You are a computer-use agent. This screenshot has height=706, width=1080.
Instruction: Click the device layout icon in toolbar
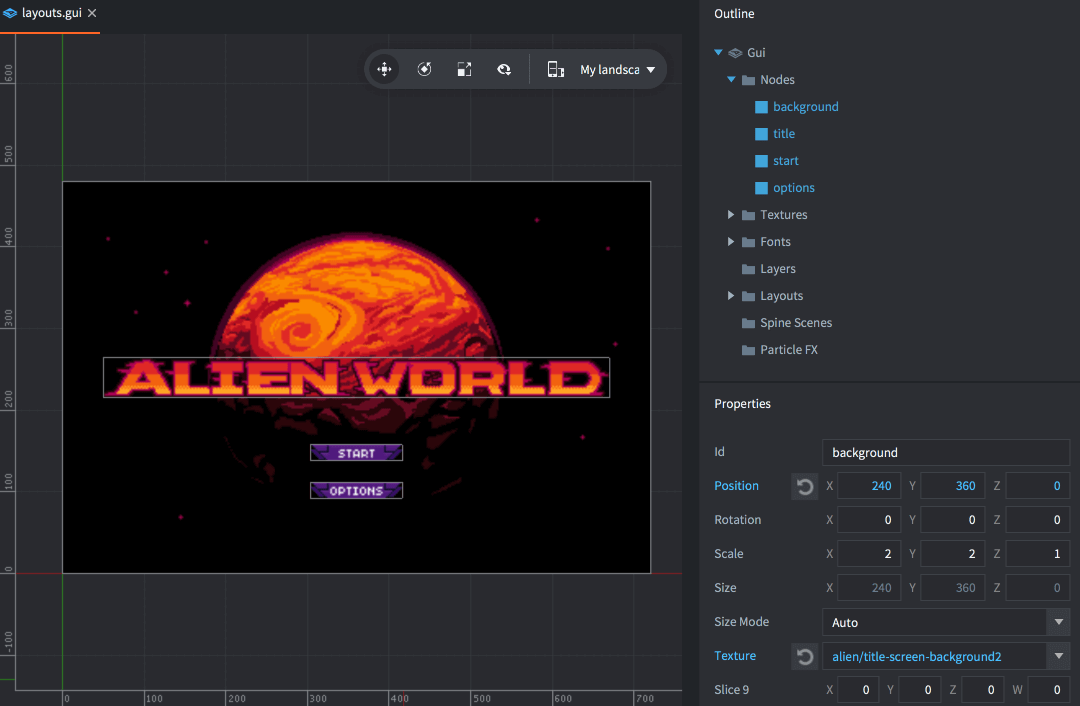coord(556,69)
